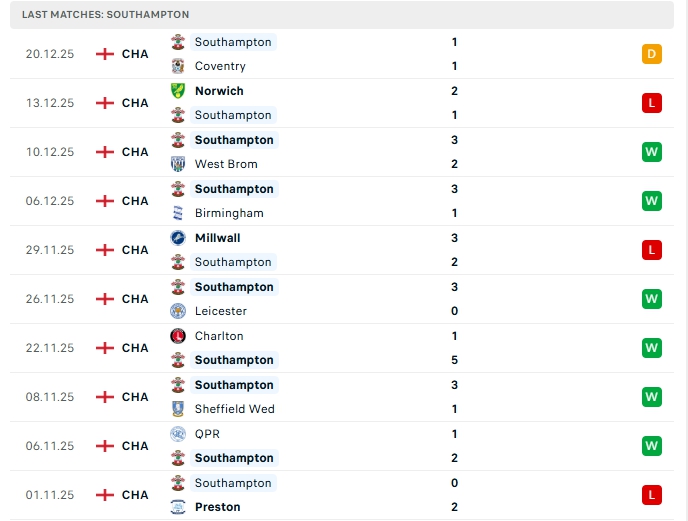The image size is (688, 521).
Task: Open the loss badge for Norwich match
Action: point(652,103)
